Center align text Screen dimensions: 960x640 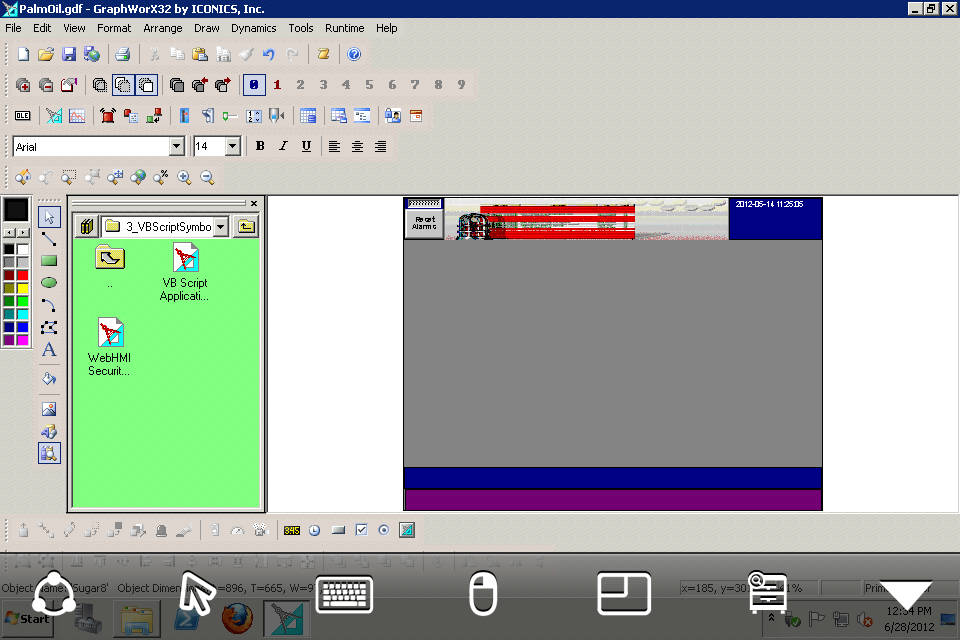pos(357,146)
